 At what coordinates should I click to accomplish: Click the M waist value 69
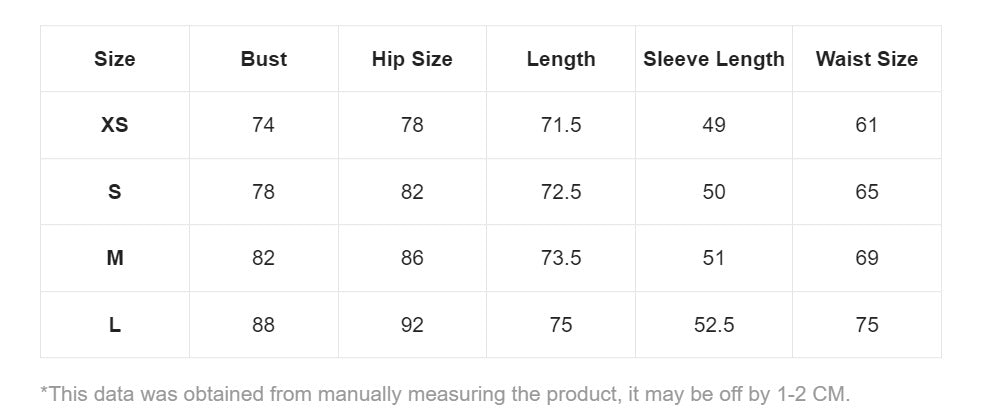pyautogui.click(x=866, y=258)
